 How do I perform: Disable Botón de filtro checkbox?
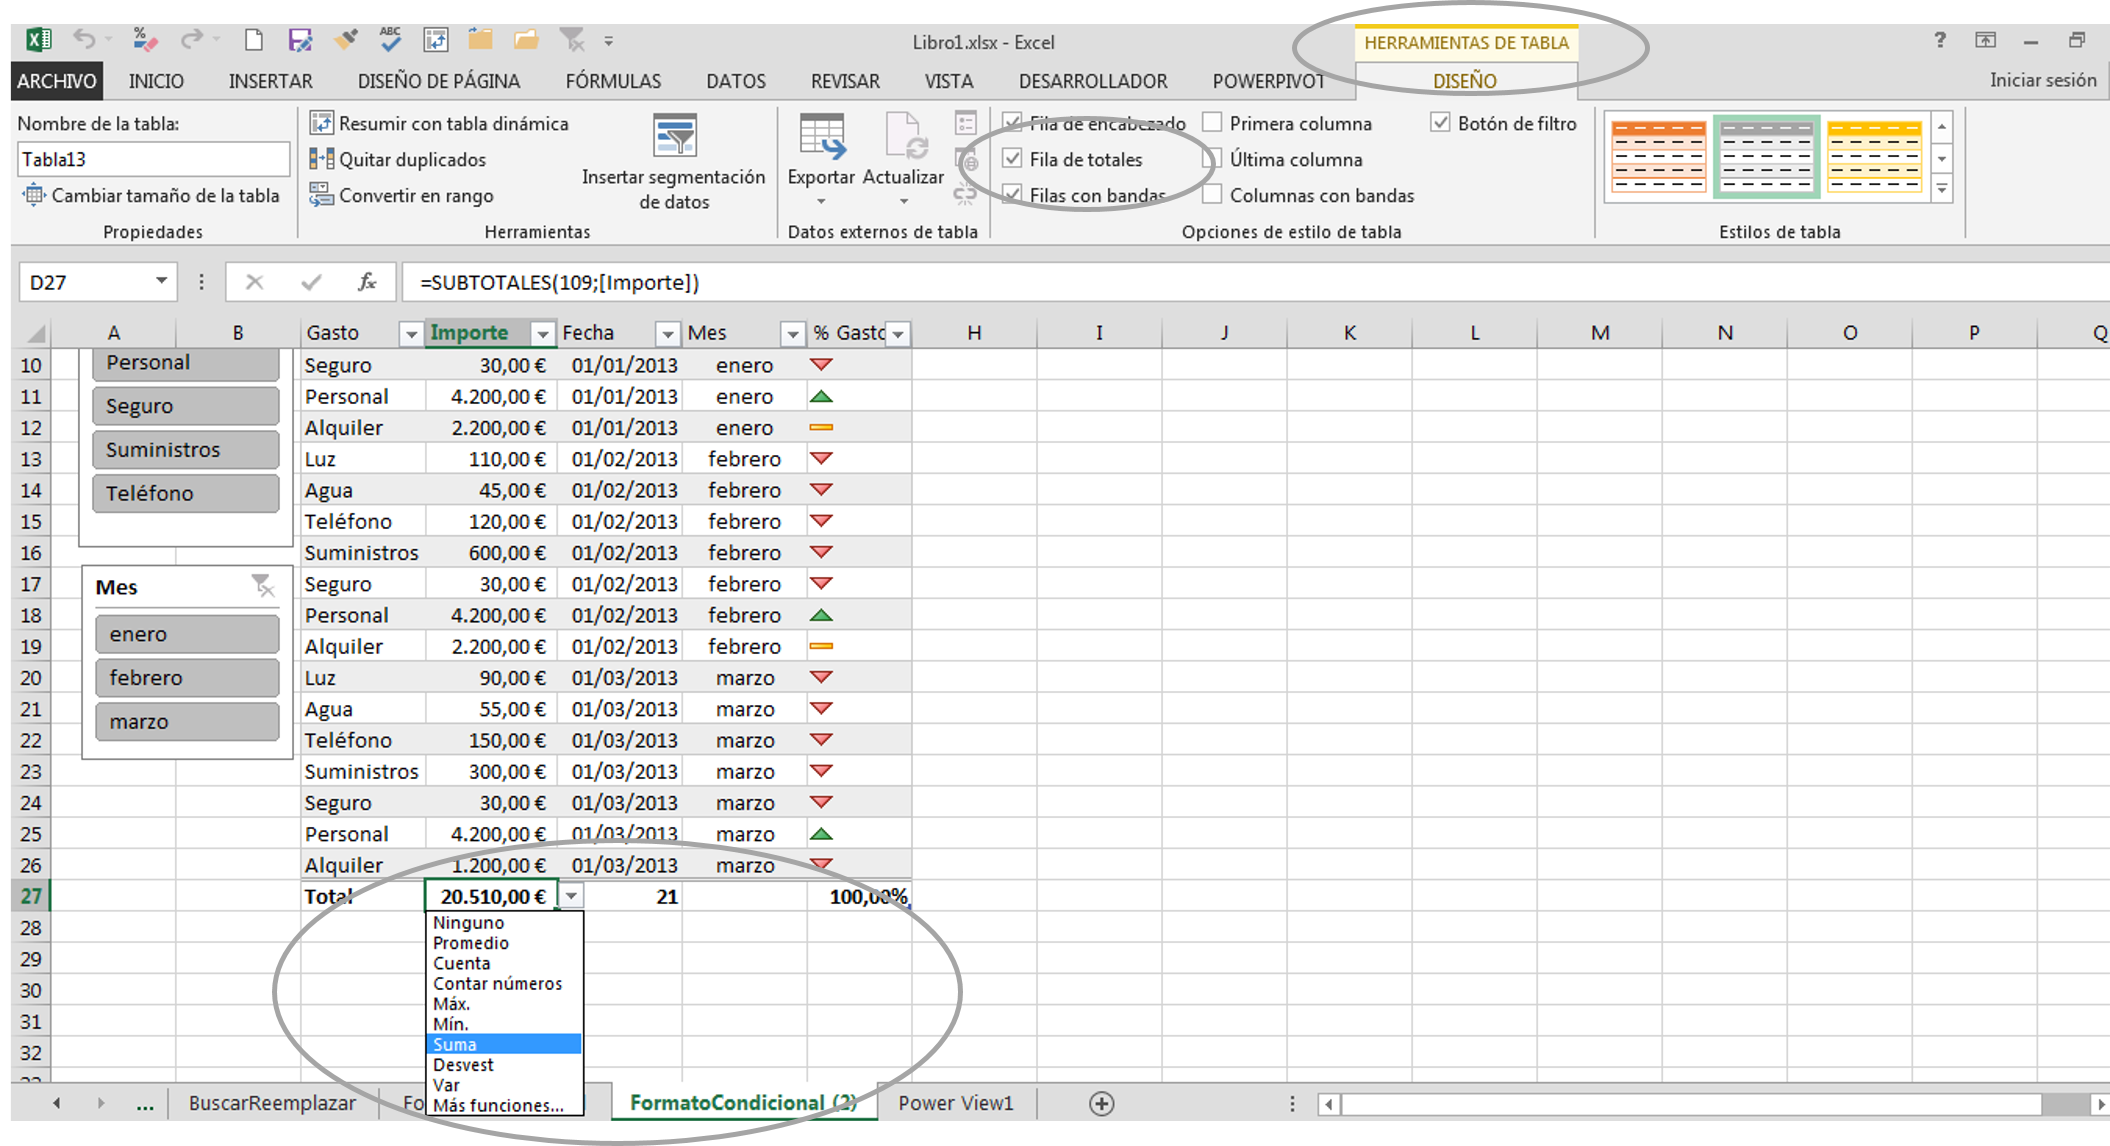[x=1440, y=123]
